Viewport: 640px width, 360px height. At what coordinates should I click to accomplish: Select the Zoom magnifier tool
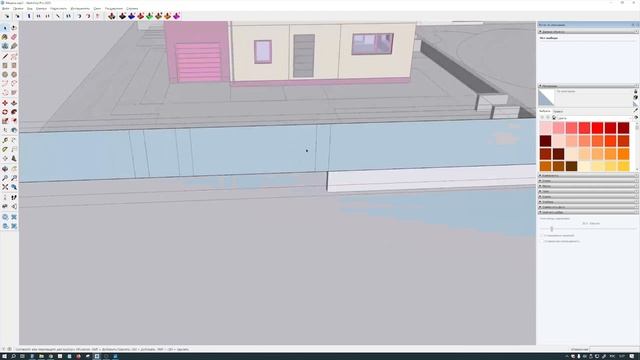[5, 178]
